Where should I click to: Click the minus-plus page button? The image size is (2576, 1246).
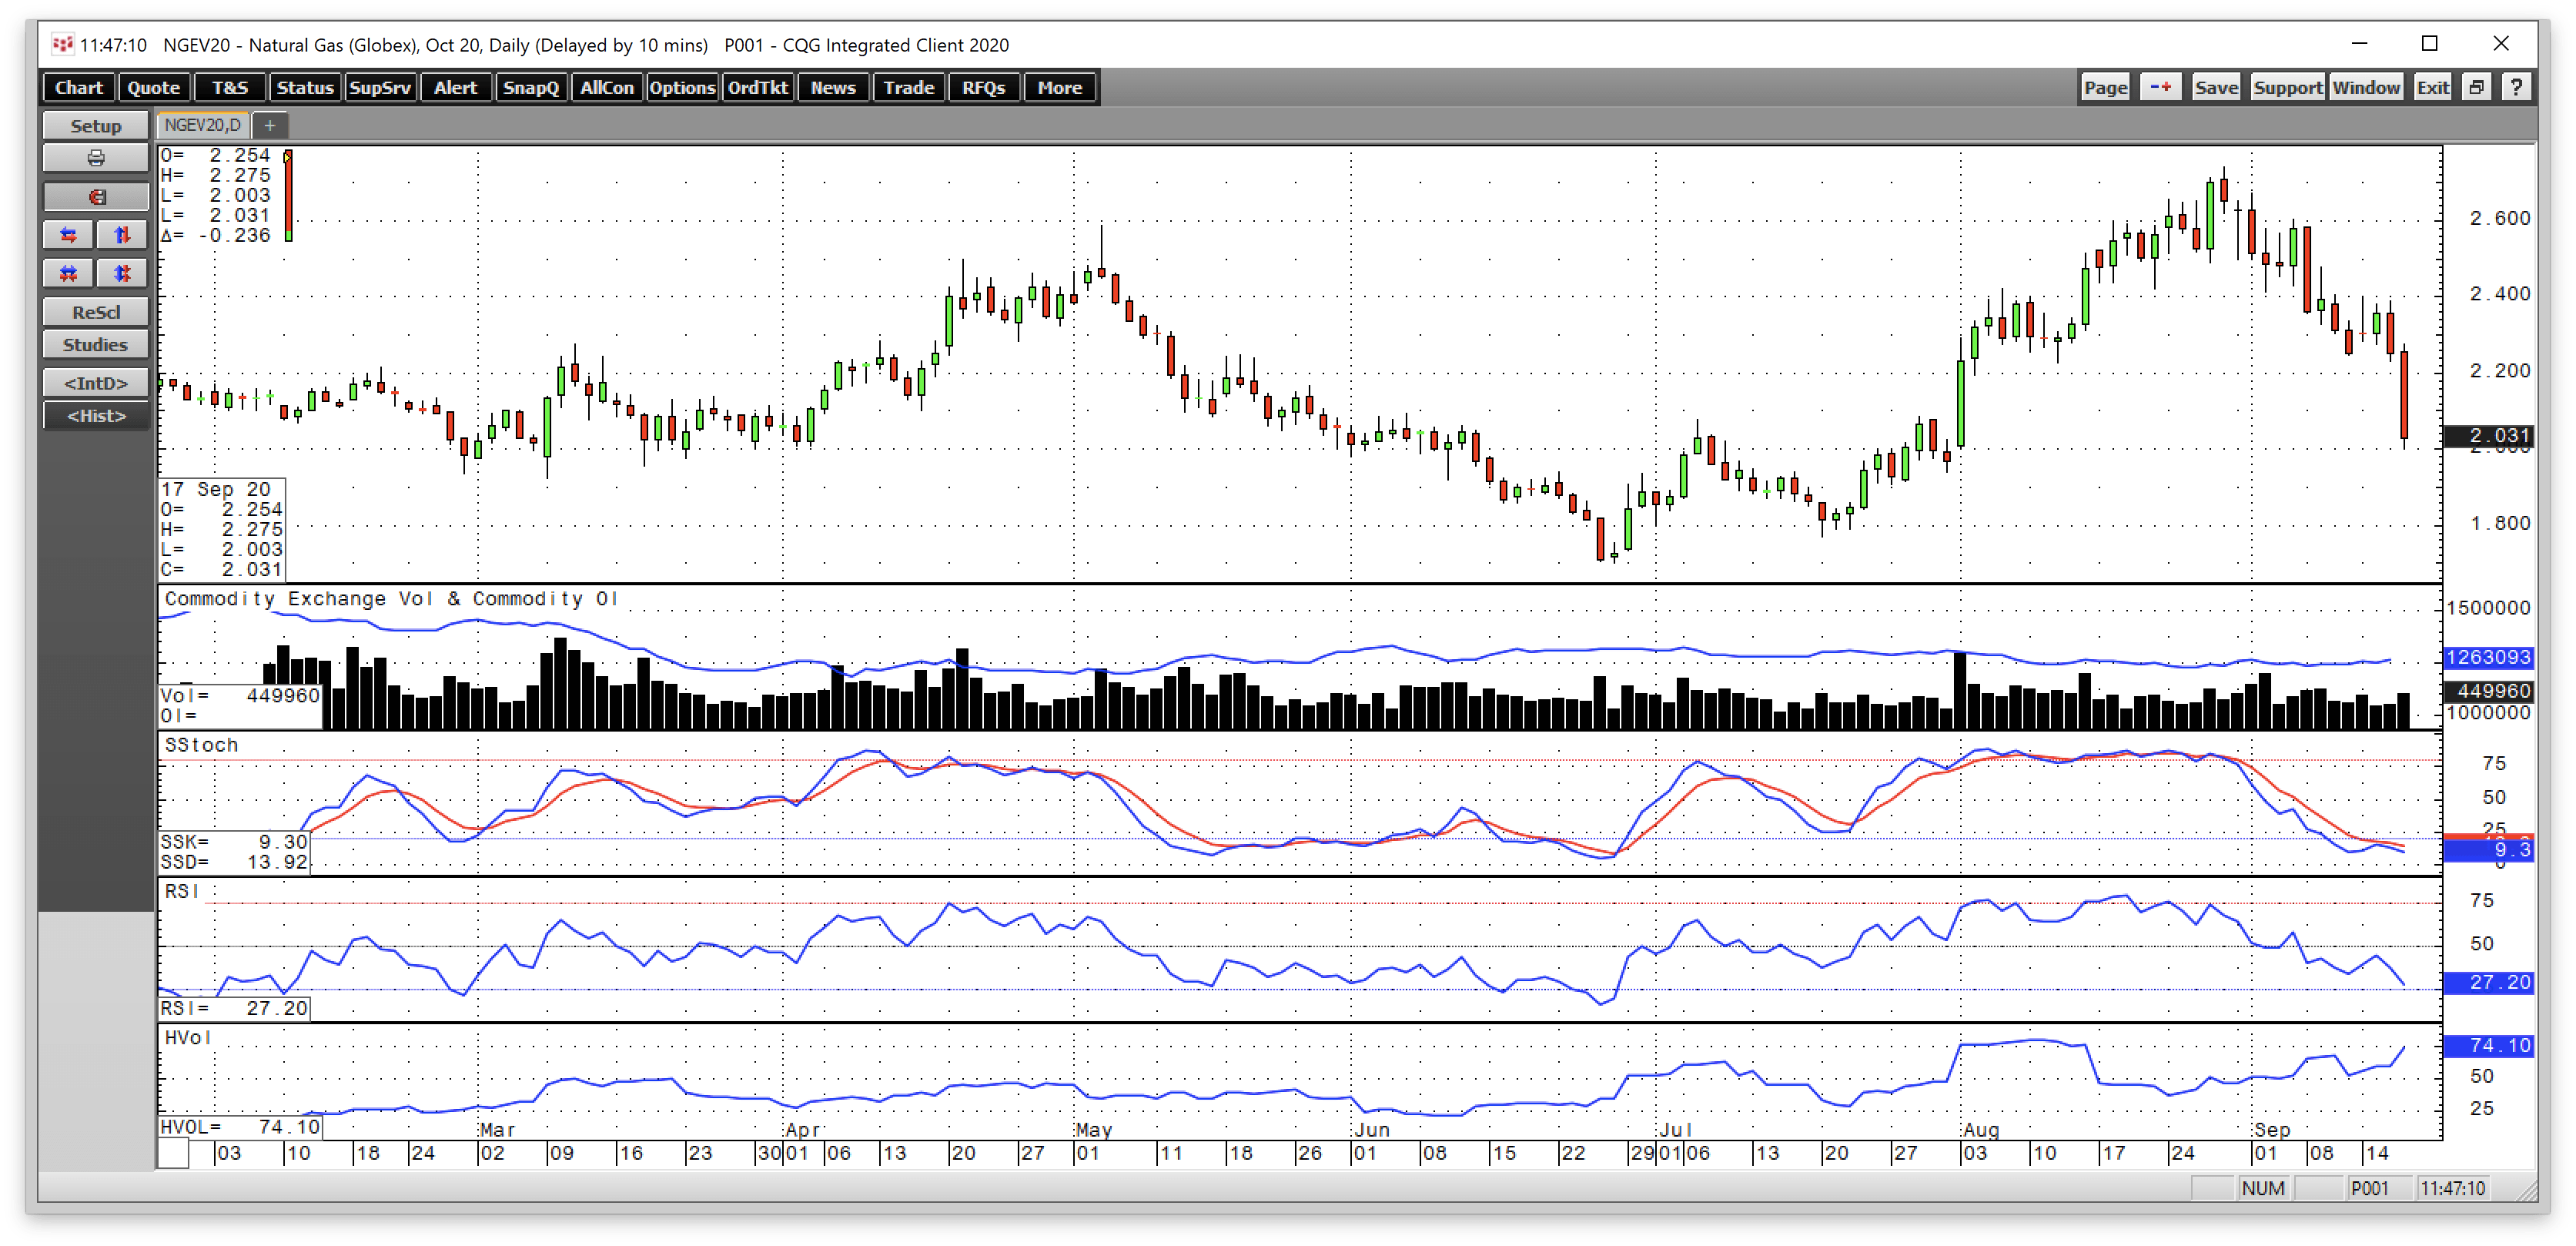(x=2160, y=88)
